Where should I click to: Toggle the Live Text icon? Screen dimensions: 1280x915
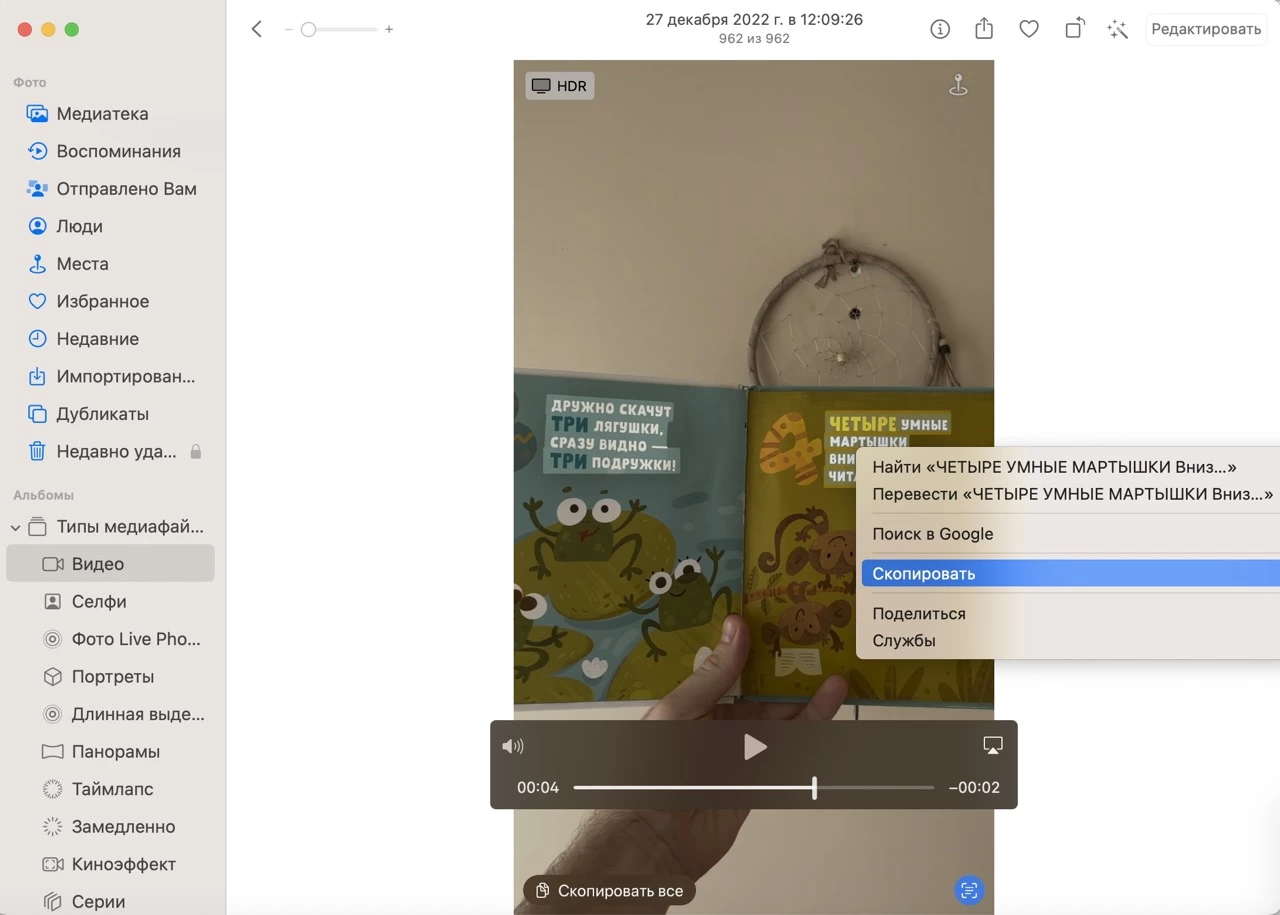pyautogui.click(x=968, y=890)
